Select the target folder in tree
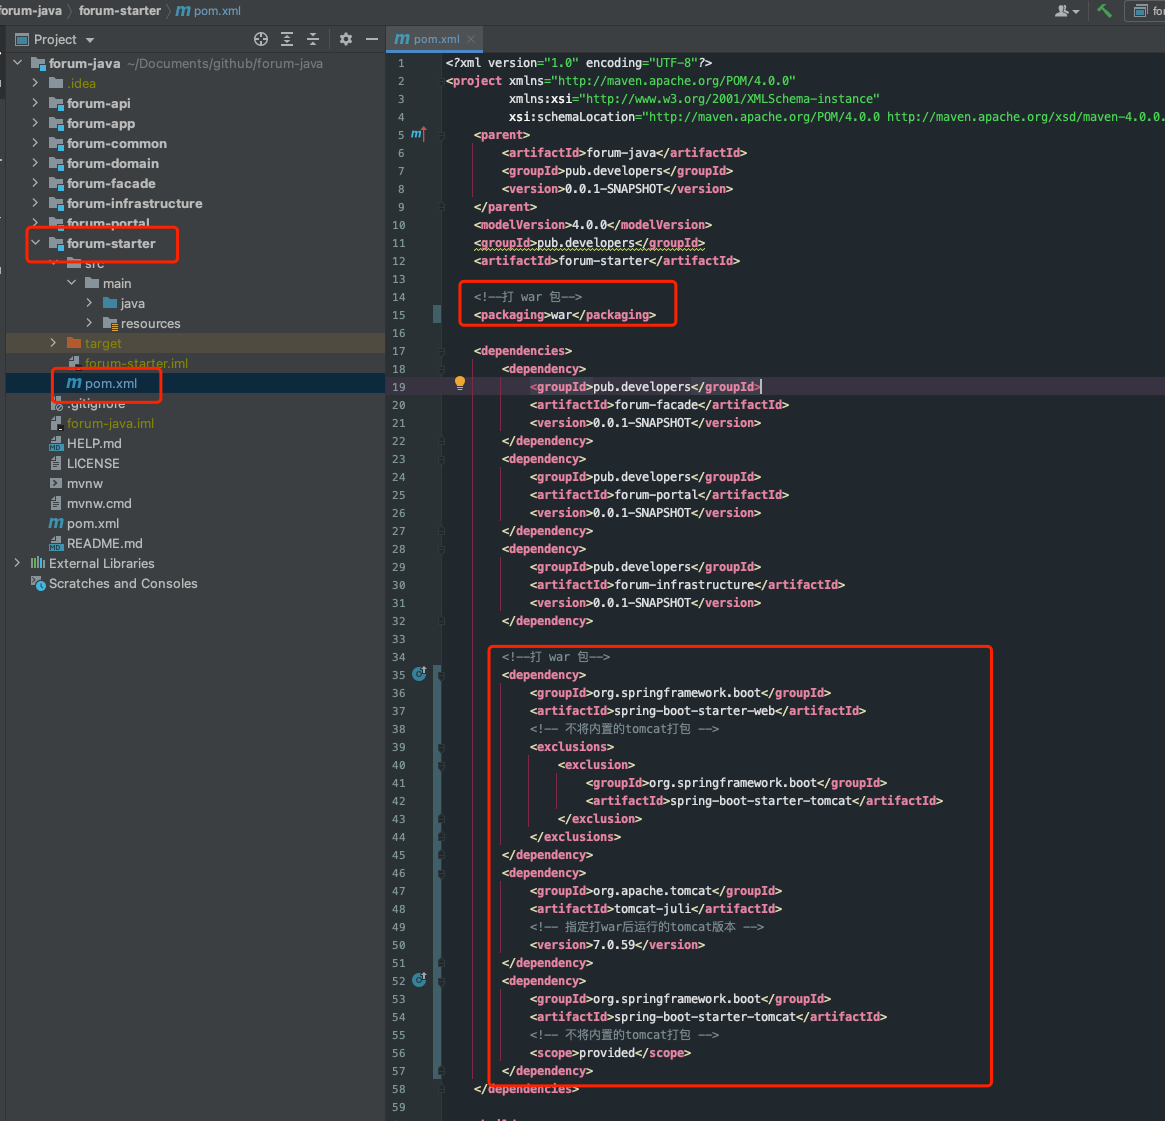This screenshot has height=1121, width=1165. pos(103,343)
